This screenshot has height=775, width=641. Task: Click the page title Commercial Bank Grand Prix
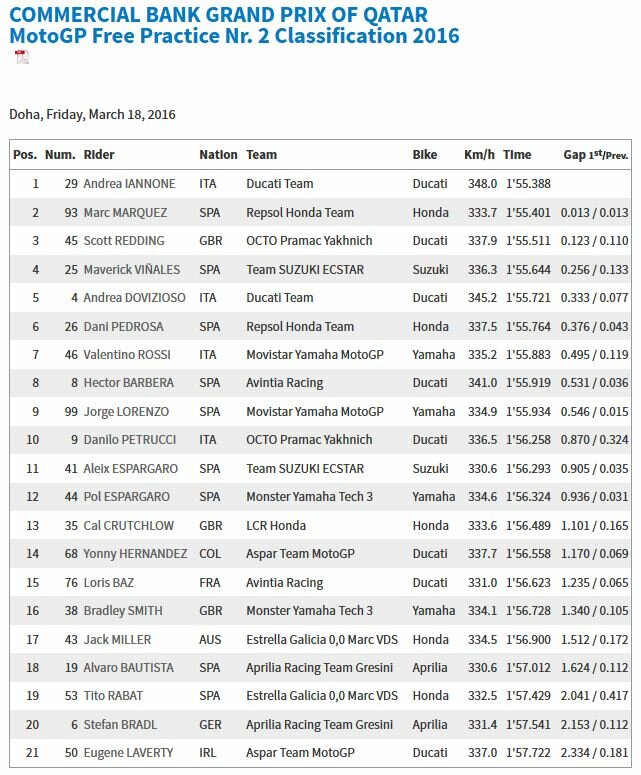[218, 15]
